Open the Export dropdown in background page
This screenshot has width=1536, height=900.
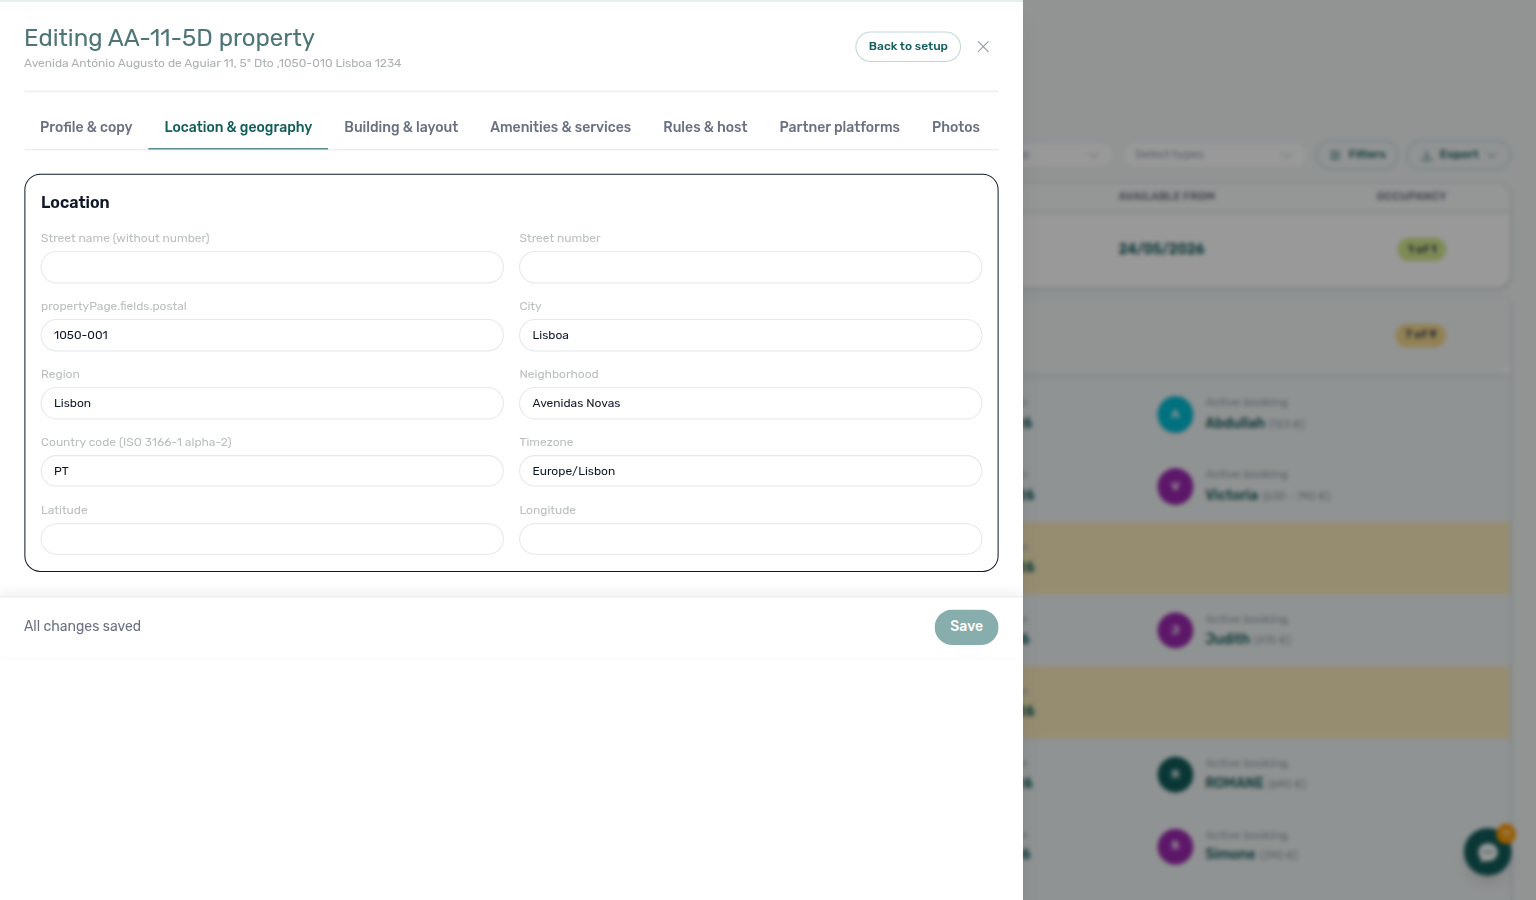pos(1458,154)
